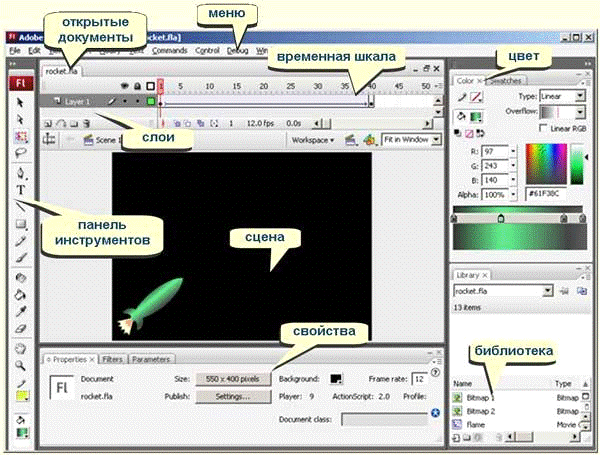This screenshot has width=600, height=455.
Task: Click the Edit Symbols icon
Action: (369, 140)
